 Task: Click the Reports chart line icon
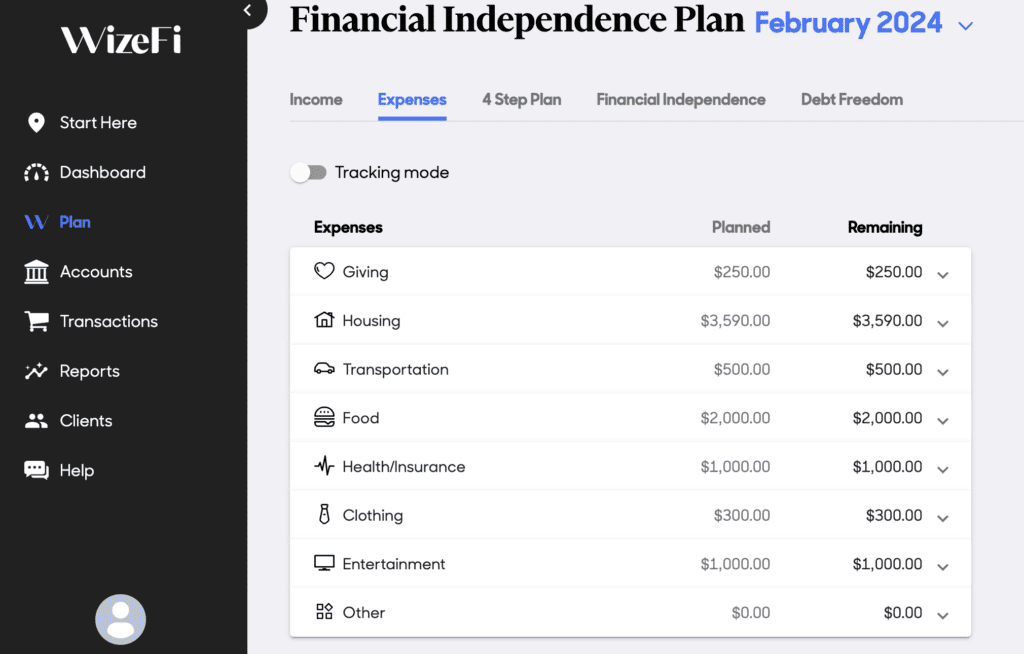36,371
